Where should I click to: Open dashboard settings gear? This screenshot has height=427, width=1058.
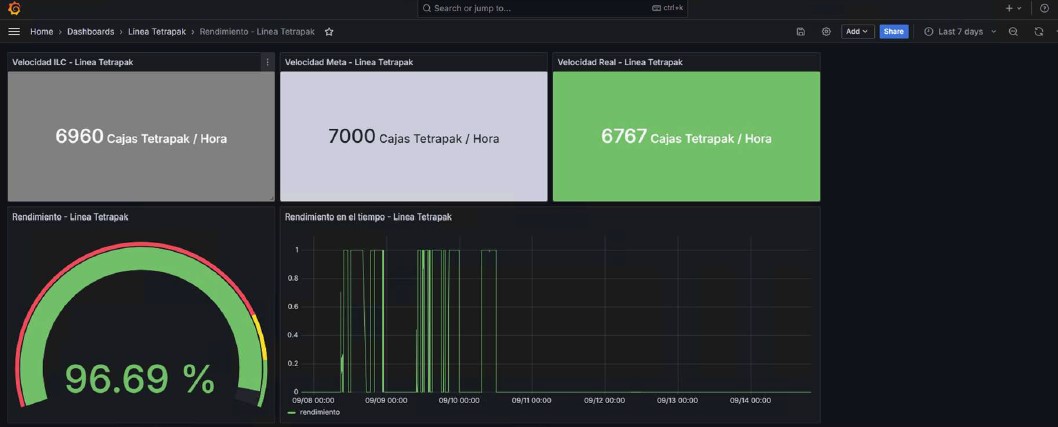826,32
